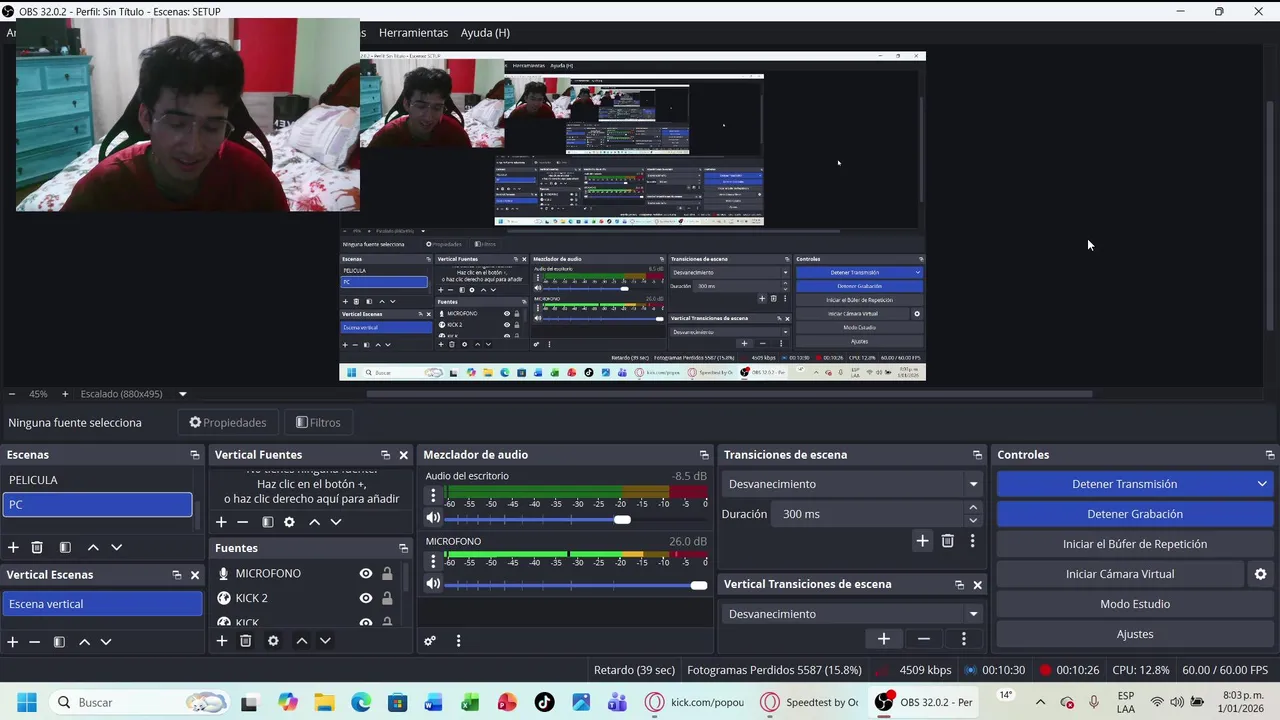
Task: Delete transition with trash icon in Transiciones
Action: tap(947, 541)
